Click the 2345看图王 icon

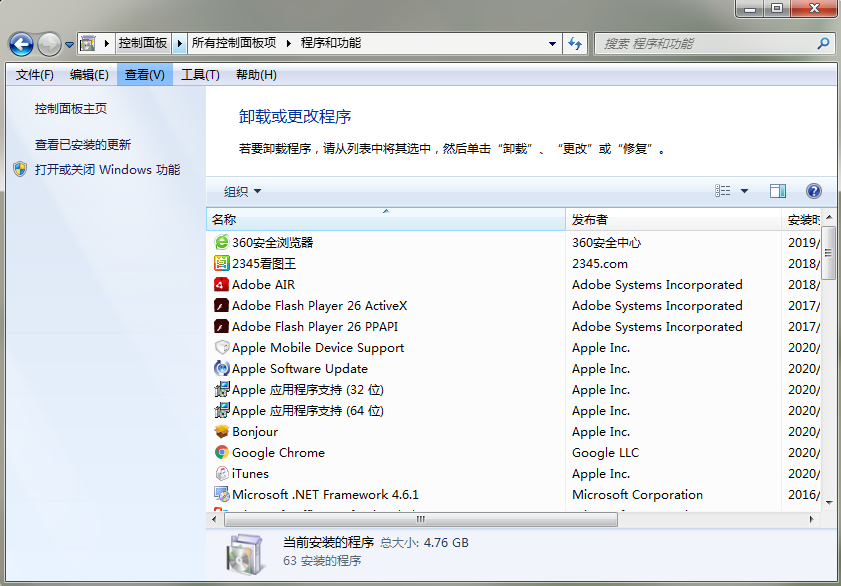coord(222,263)
